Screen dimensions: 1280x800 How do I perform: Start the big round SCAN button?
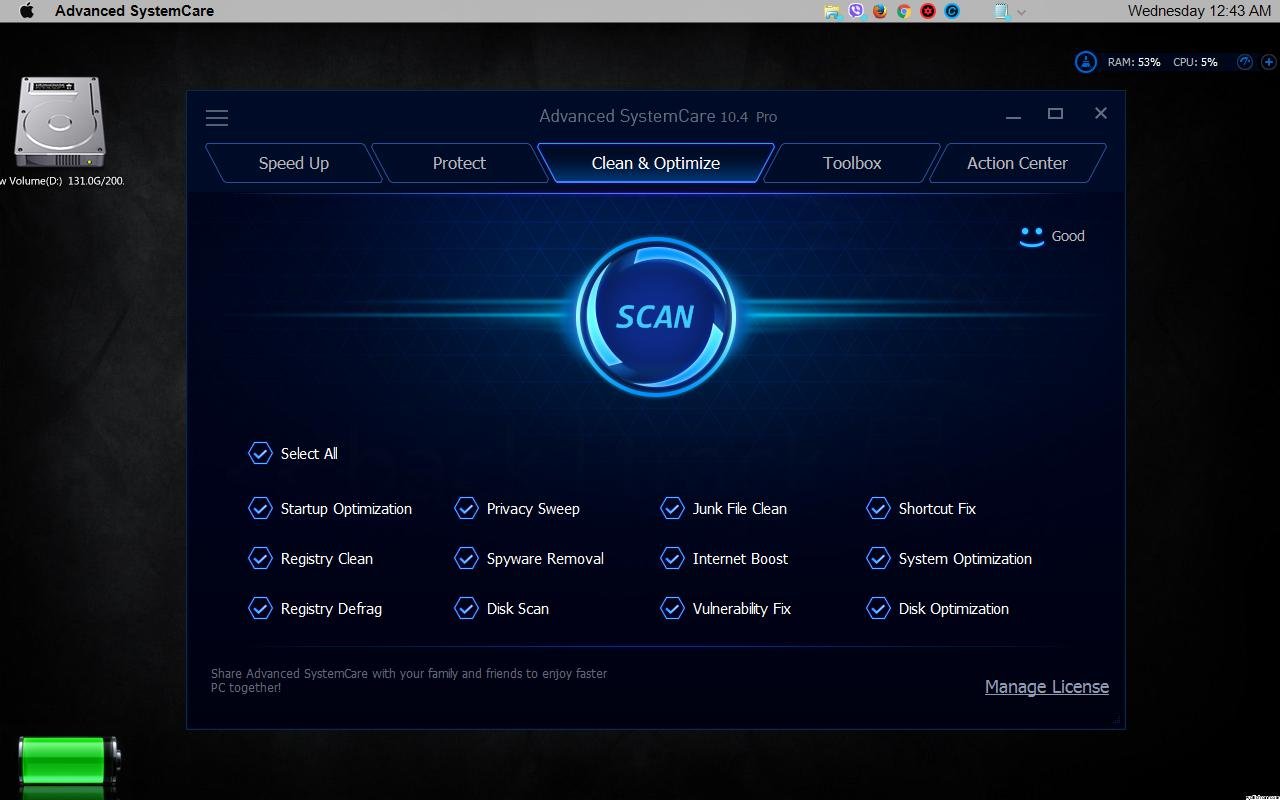tap(656, 317)
